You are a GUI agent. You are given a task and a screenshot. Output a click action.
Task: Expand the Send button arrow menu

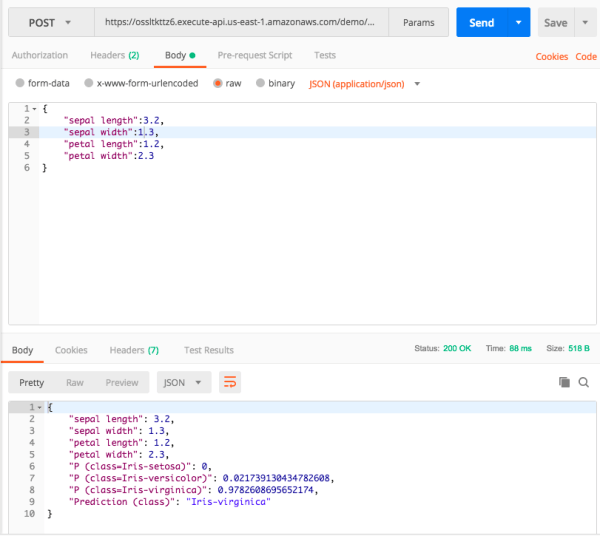click(518, 23)
